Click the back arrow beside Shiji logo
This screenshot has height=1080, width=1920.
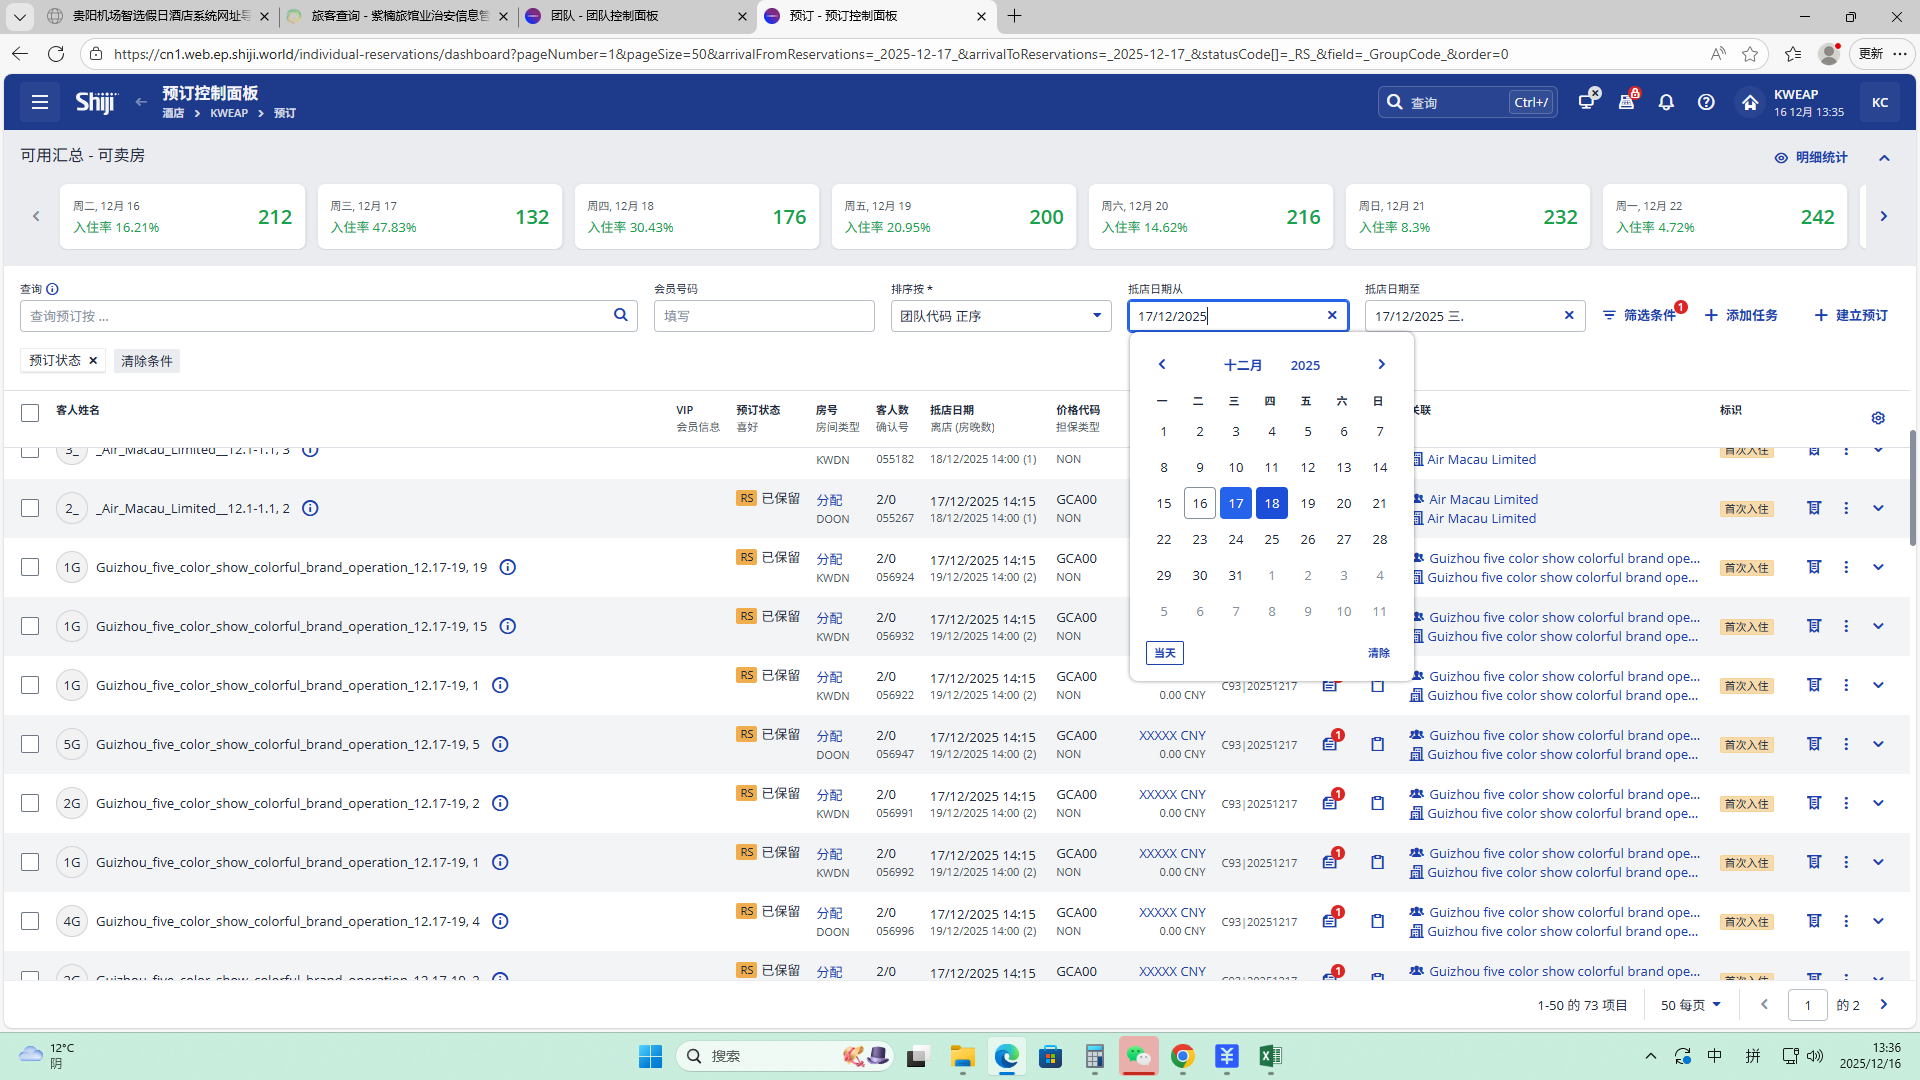tap(141, 102)
